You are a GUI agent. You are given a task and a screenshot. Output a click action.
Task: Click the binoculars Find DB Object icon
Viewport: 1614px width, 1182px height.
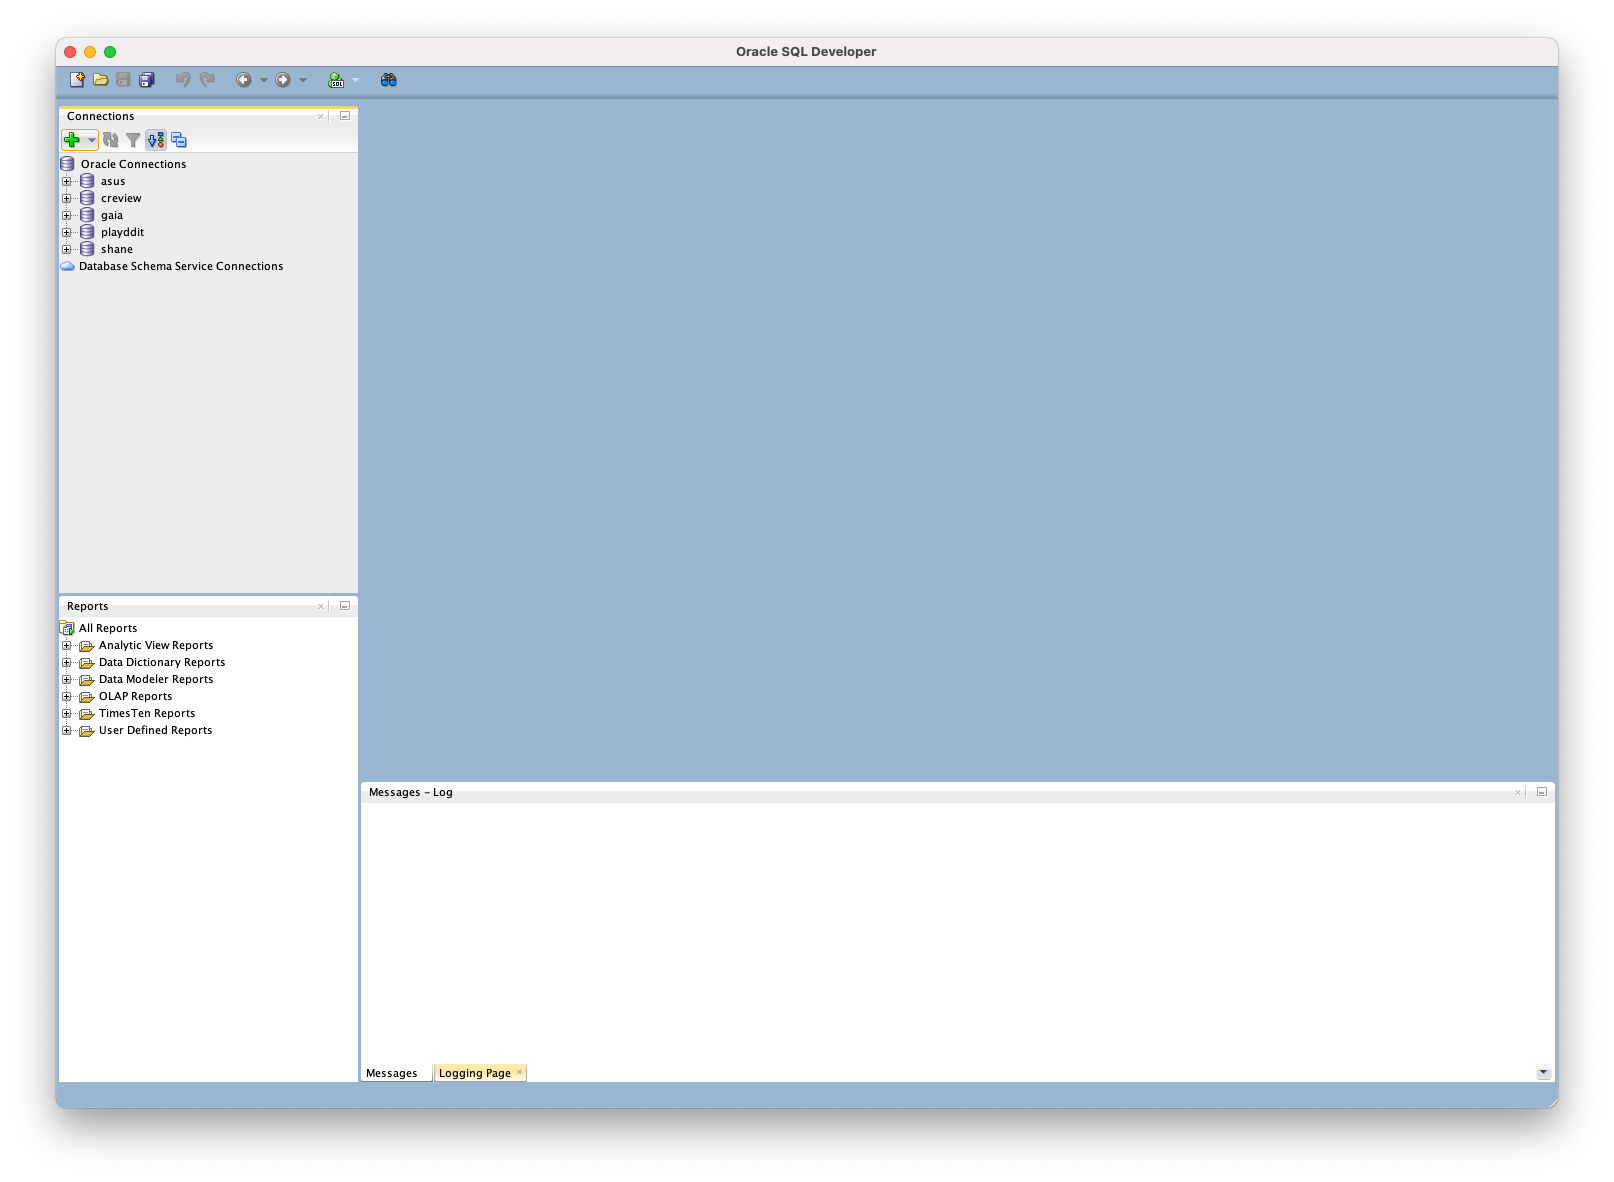[389, 80]
